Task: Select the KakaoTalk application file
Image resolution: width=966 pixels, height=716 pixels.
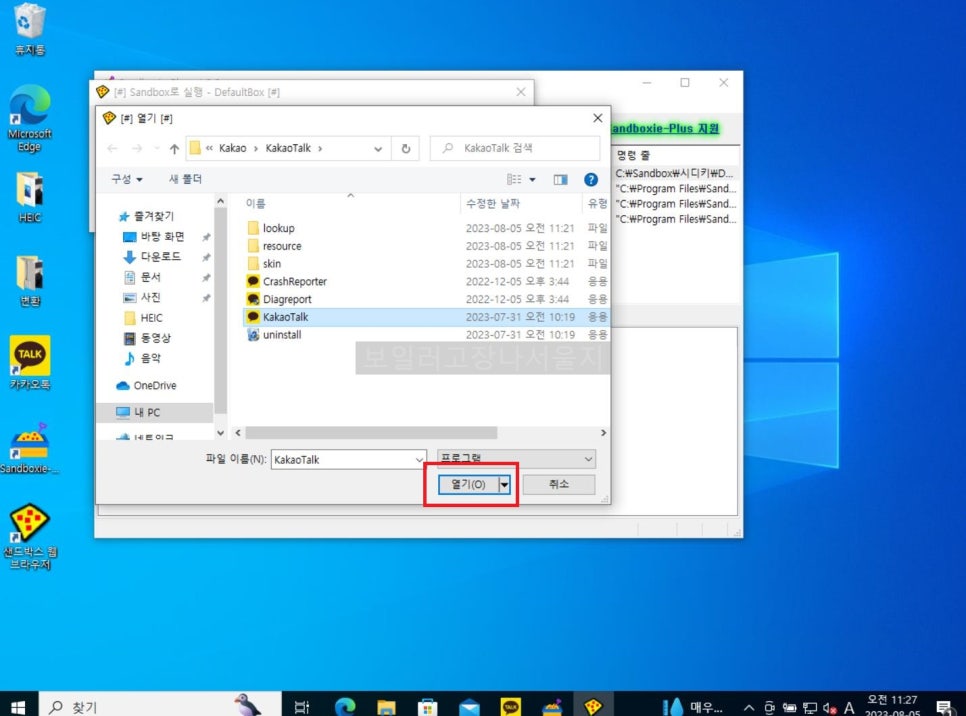Action: (426, 317)
